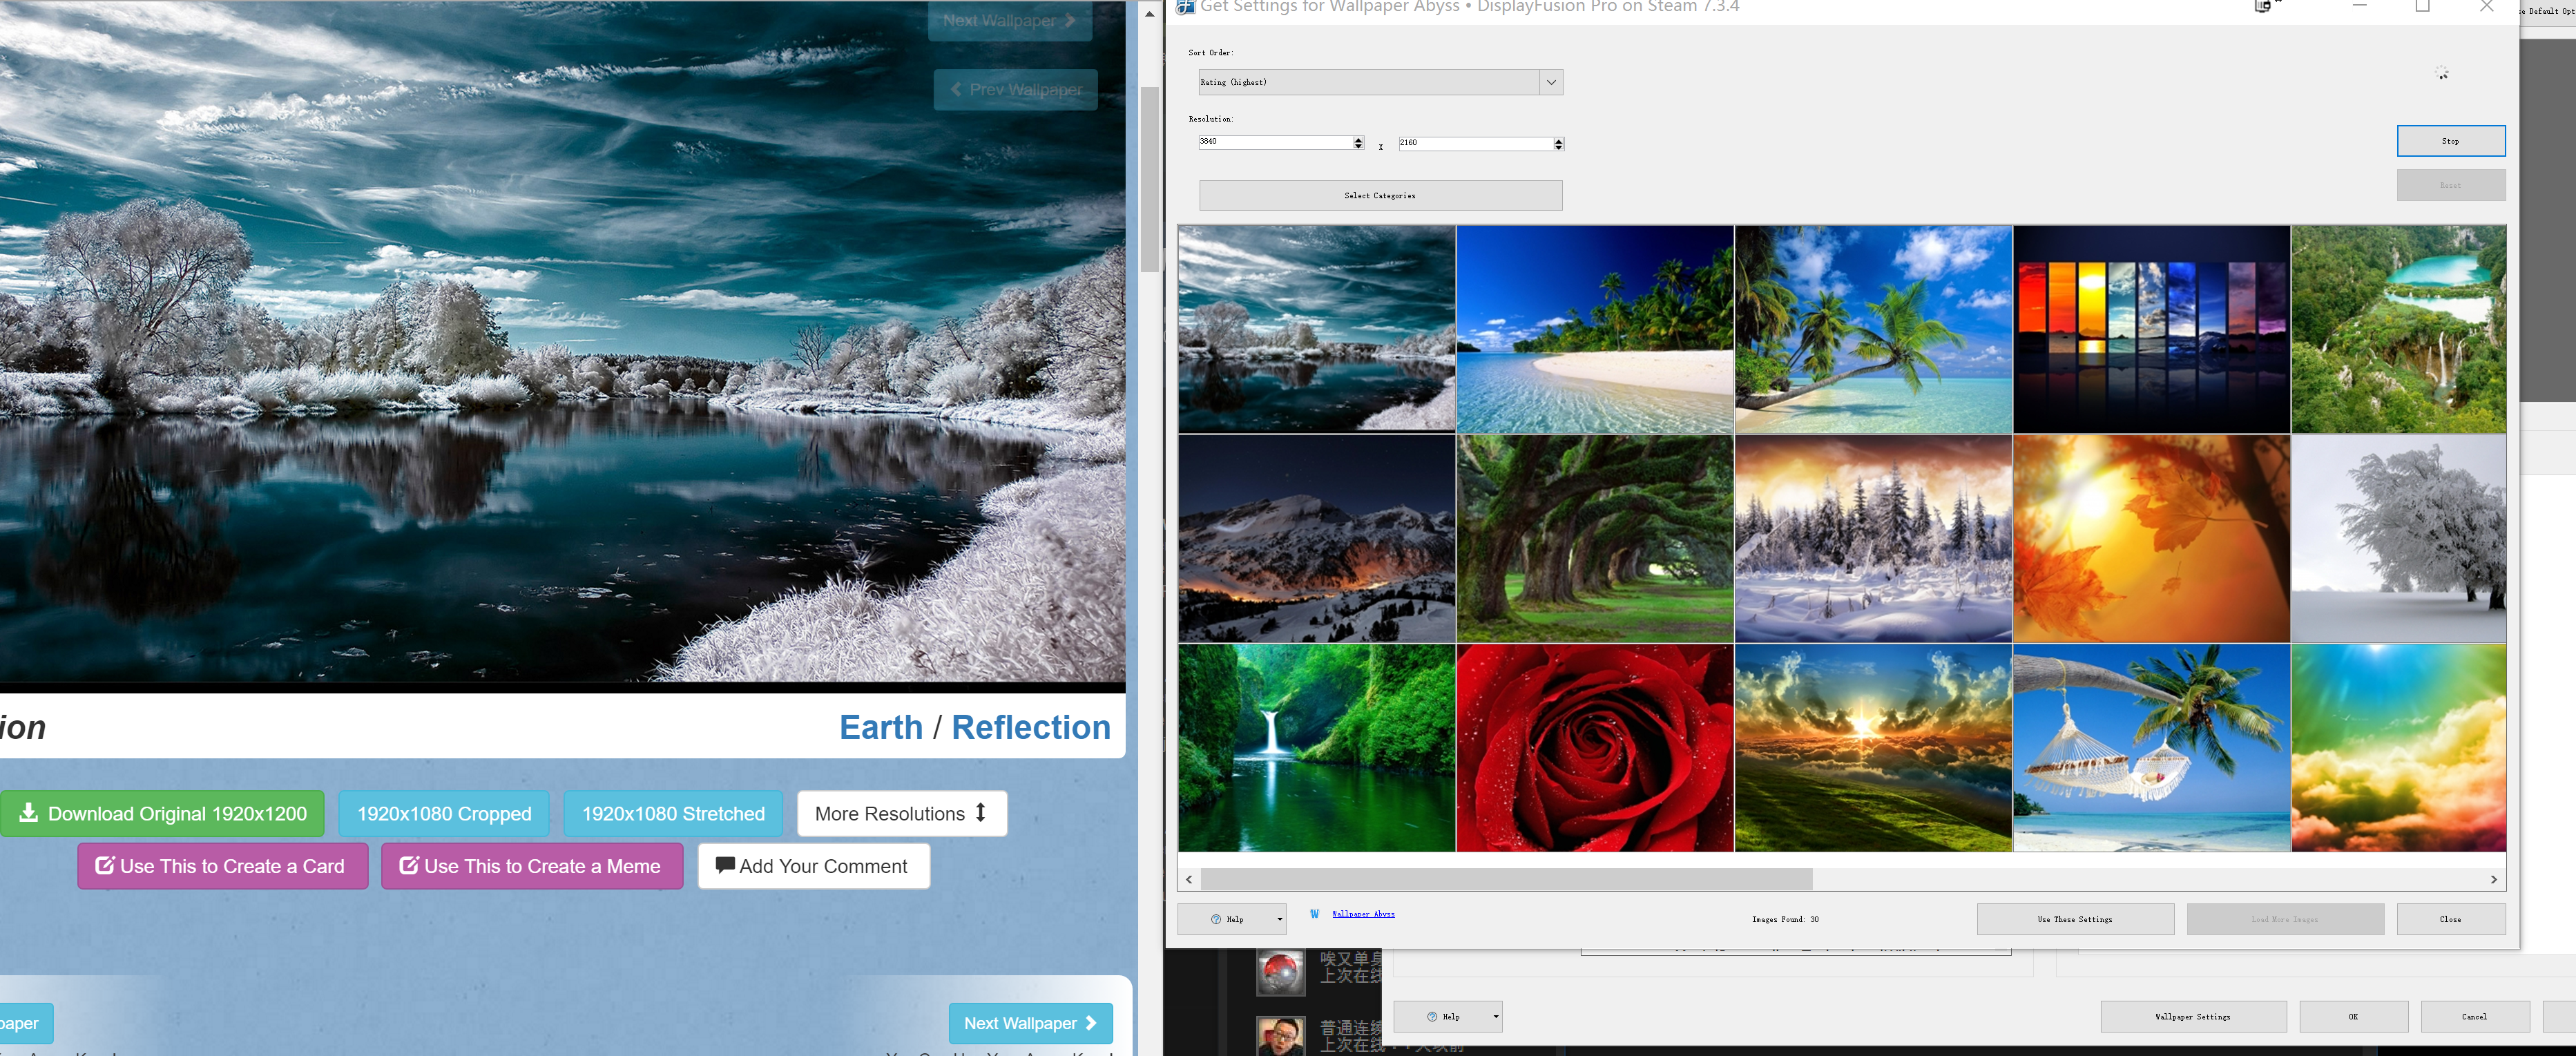Click Use This to Create a Card
Image resolution: width=2576 pixels, height=1056 pixels.
[222, 866]
